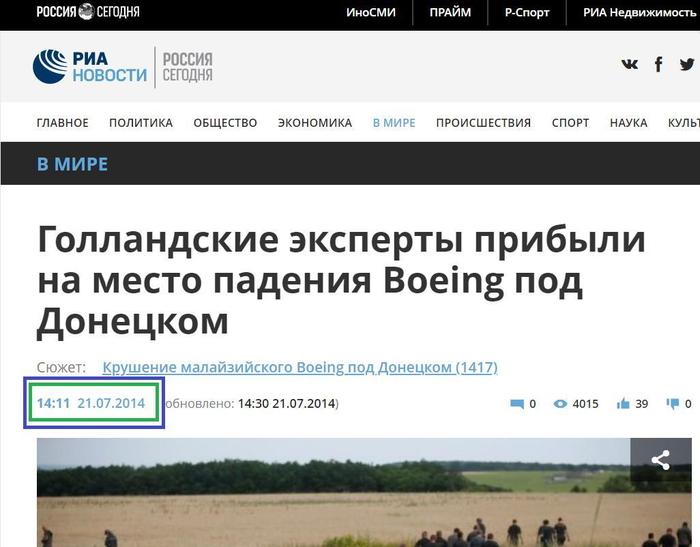
Task: Open the ИноСМИ link in top bar
Action: 371,13
